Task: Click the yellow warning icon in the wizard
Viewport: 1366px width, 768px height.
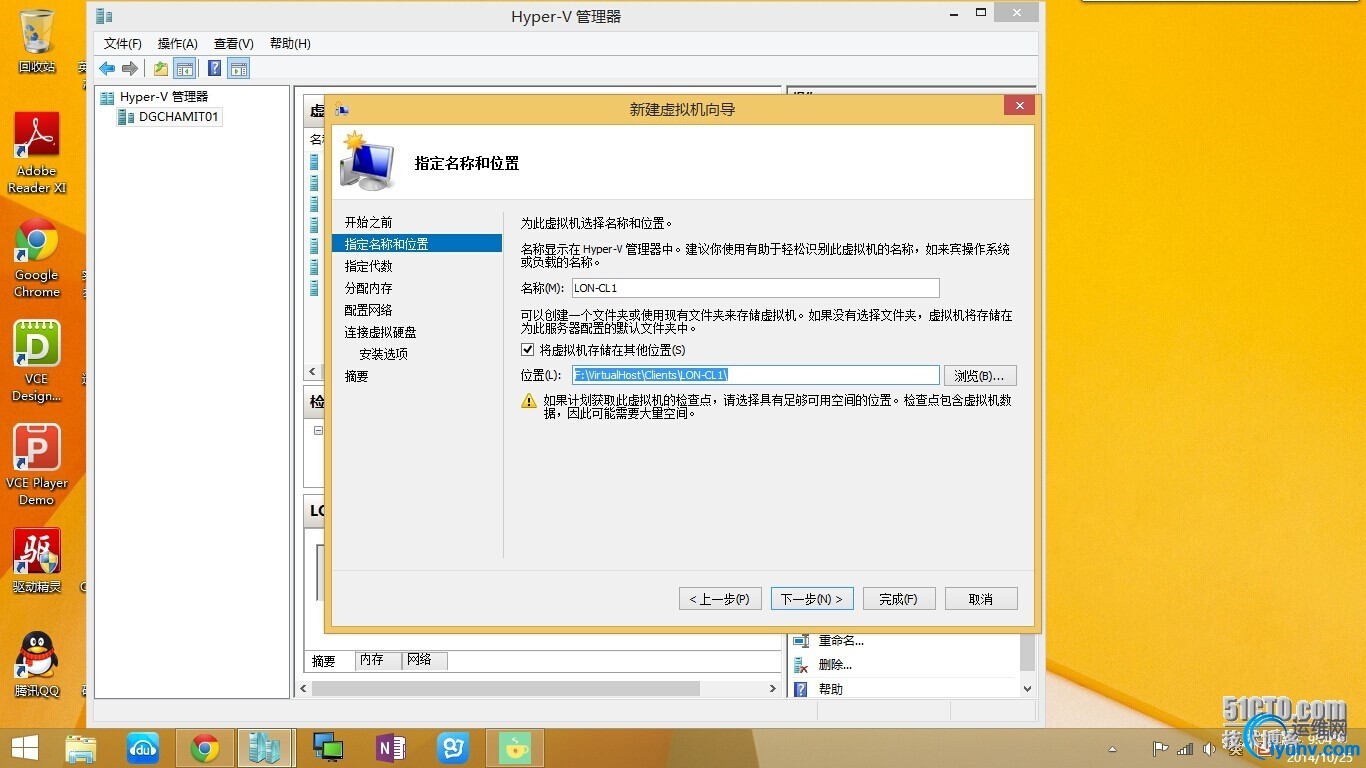Action: (529, 401)
